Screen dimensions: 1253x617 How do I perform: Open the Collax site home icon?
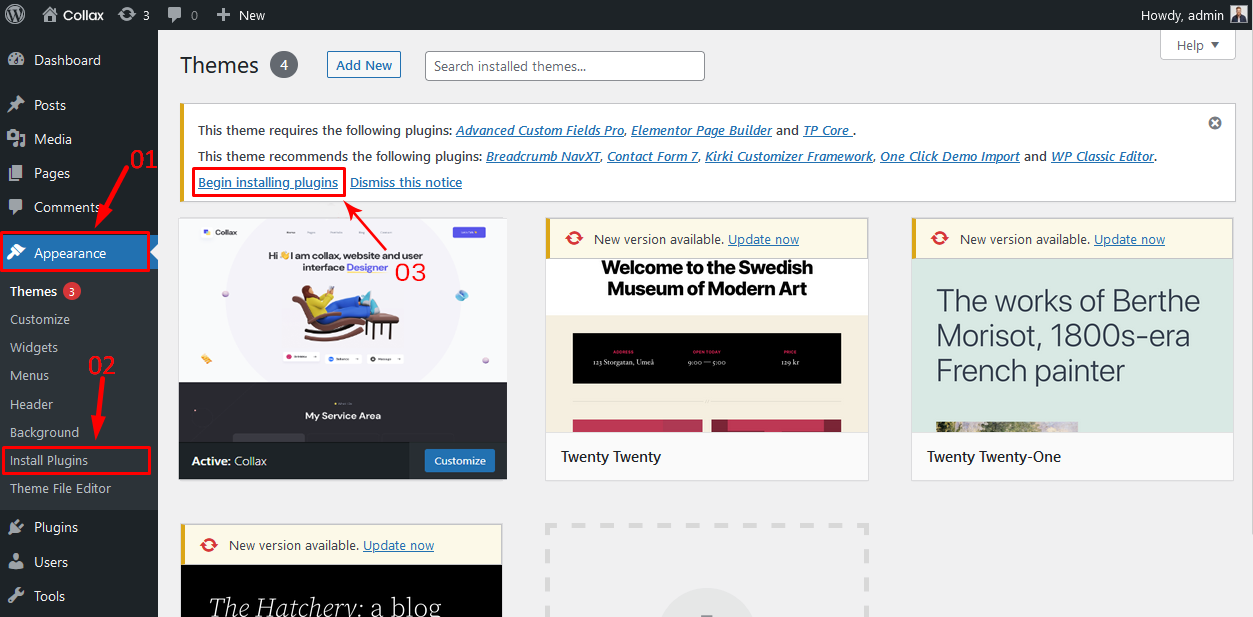pyautogui.click(x=50, y=15)
